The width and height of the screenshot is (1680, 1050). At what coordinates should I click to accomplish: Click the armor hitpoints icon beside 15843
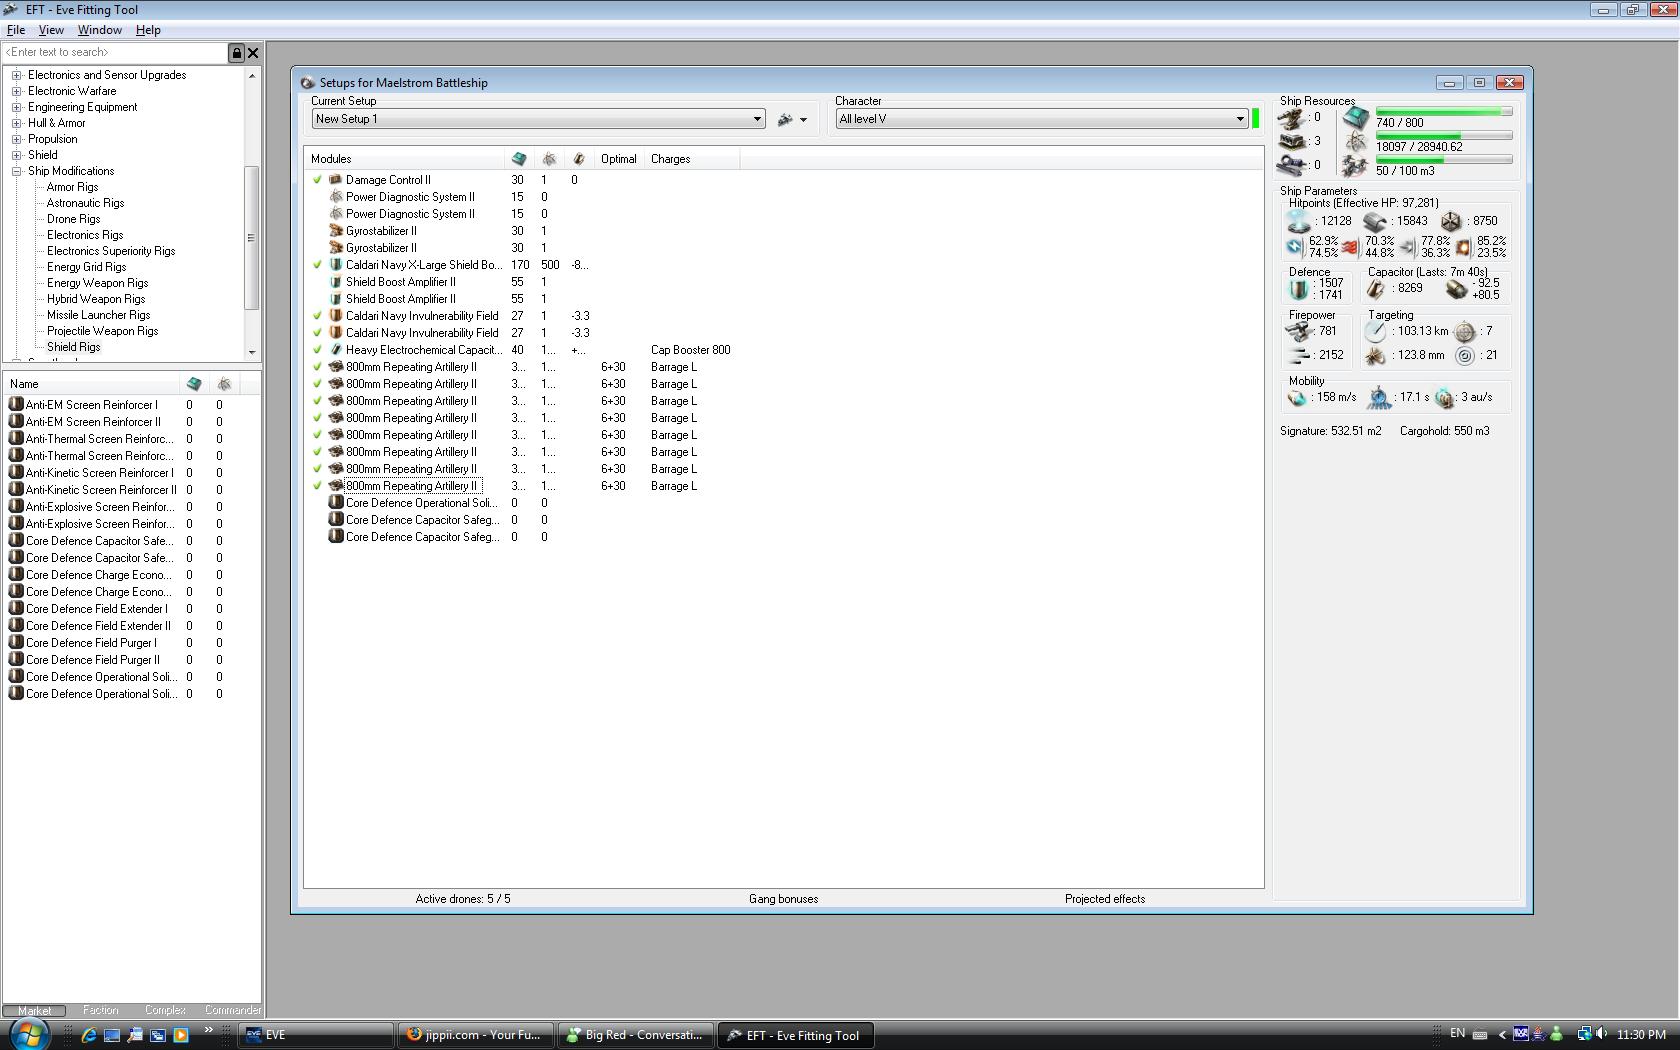pyautogui.click(x=1375, y=221)
